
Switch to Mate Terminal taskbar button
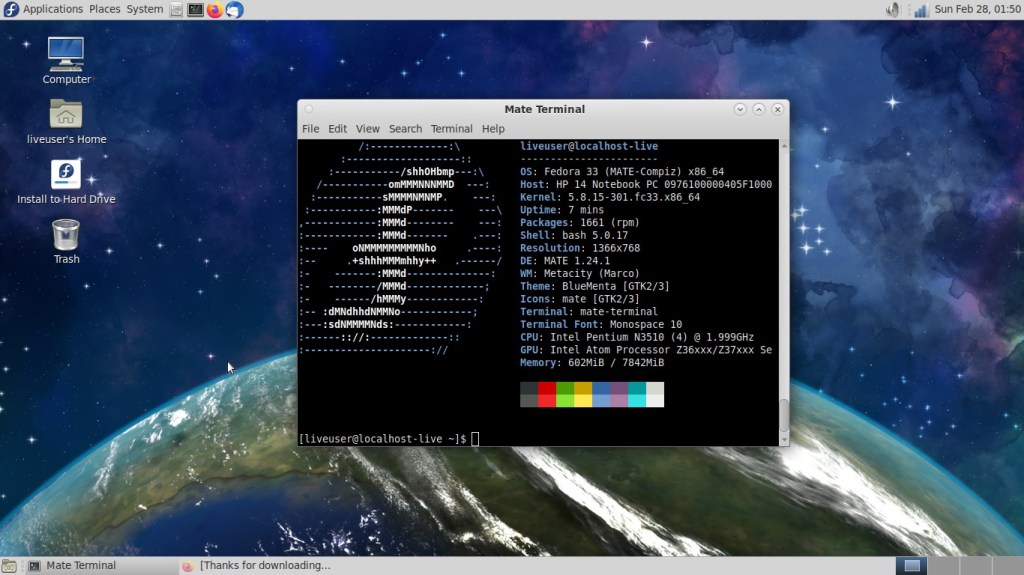pos(80,566)
